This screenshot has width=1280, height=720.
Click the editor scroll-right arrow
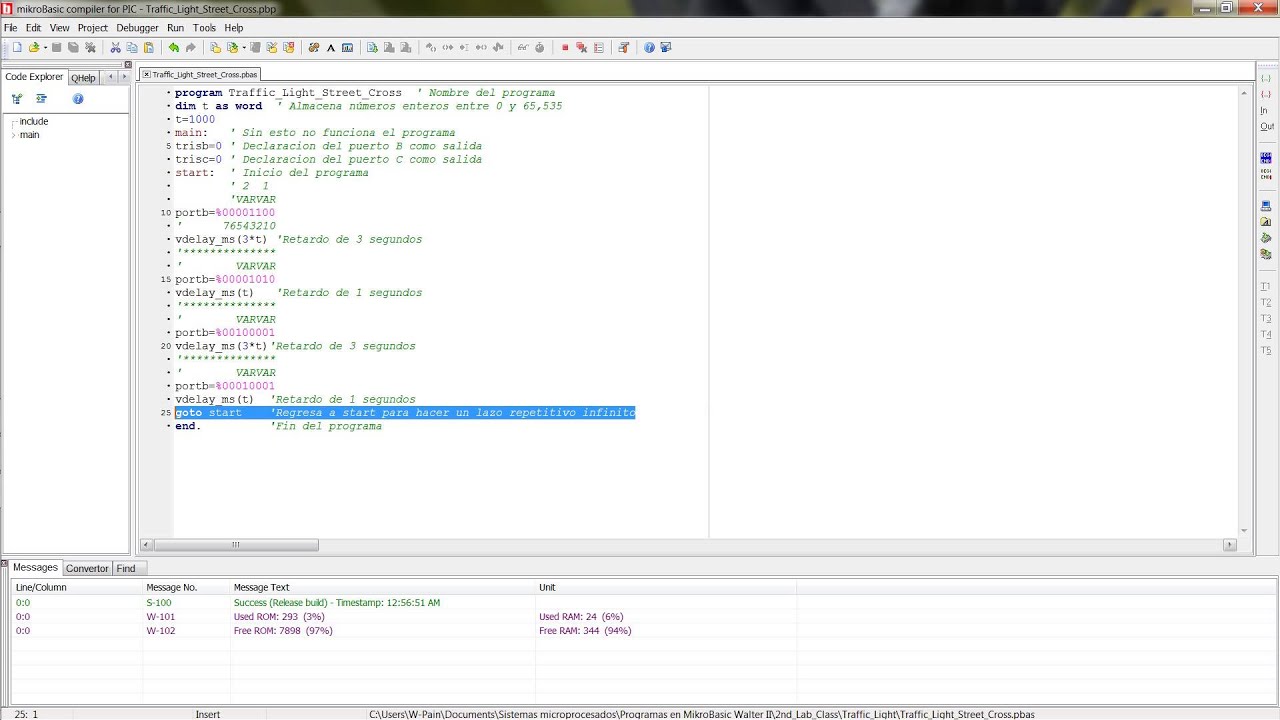click(1230, 545)
